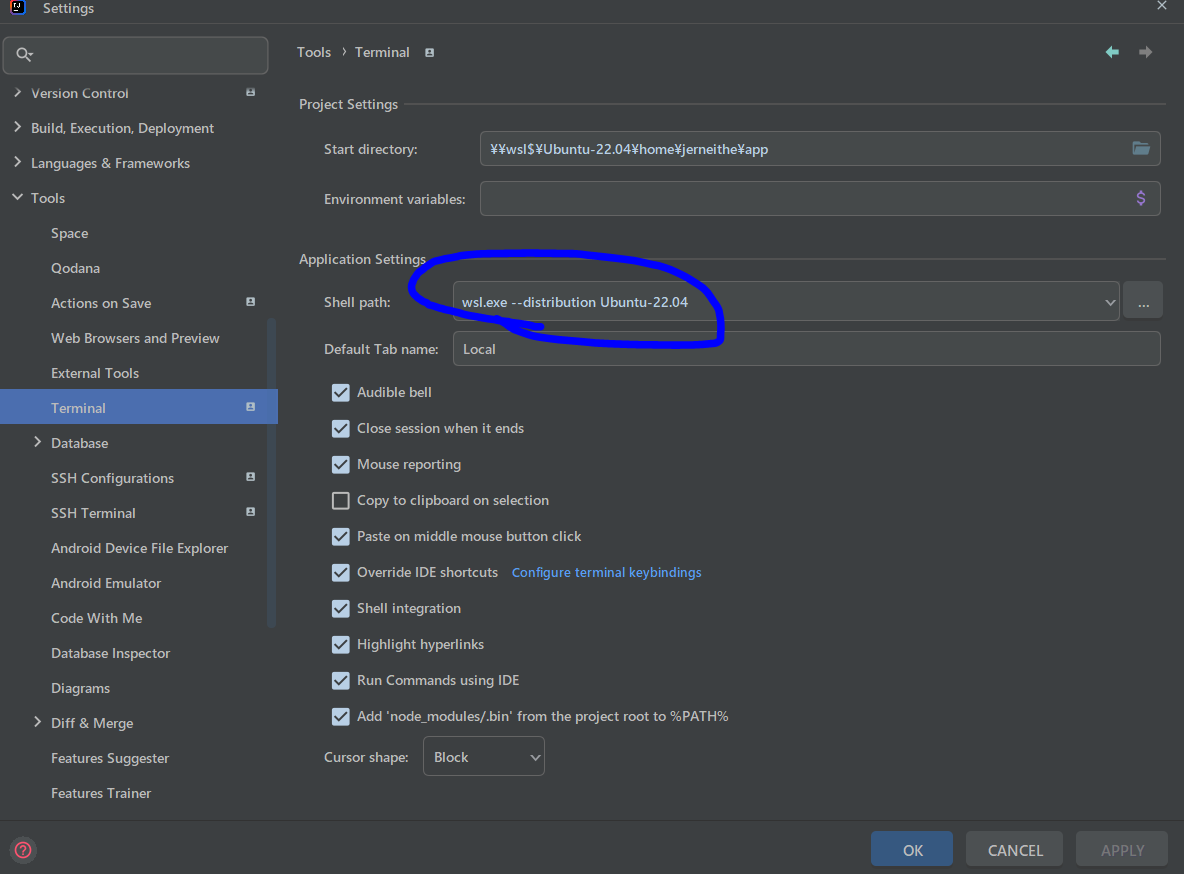Select Database Inspector item
This screenshot has height=874, width=1184.
coord(110,653)
